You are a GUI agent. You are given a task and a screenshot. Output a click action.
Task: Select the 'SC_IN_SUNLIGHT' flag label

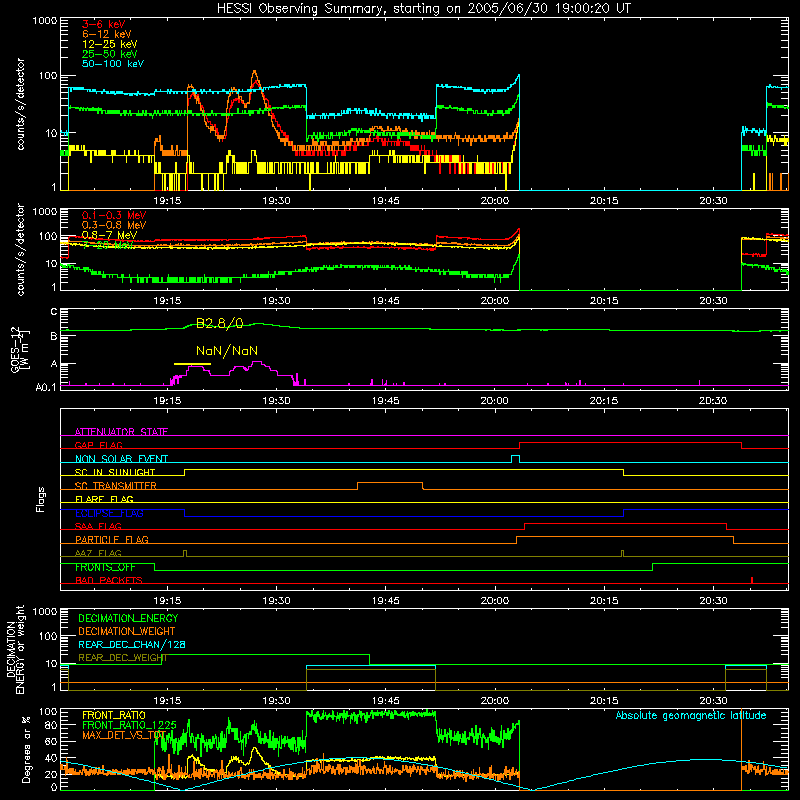(115, 472)
